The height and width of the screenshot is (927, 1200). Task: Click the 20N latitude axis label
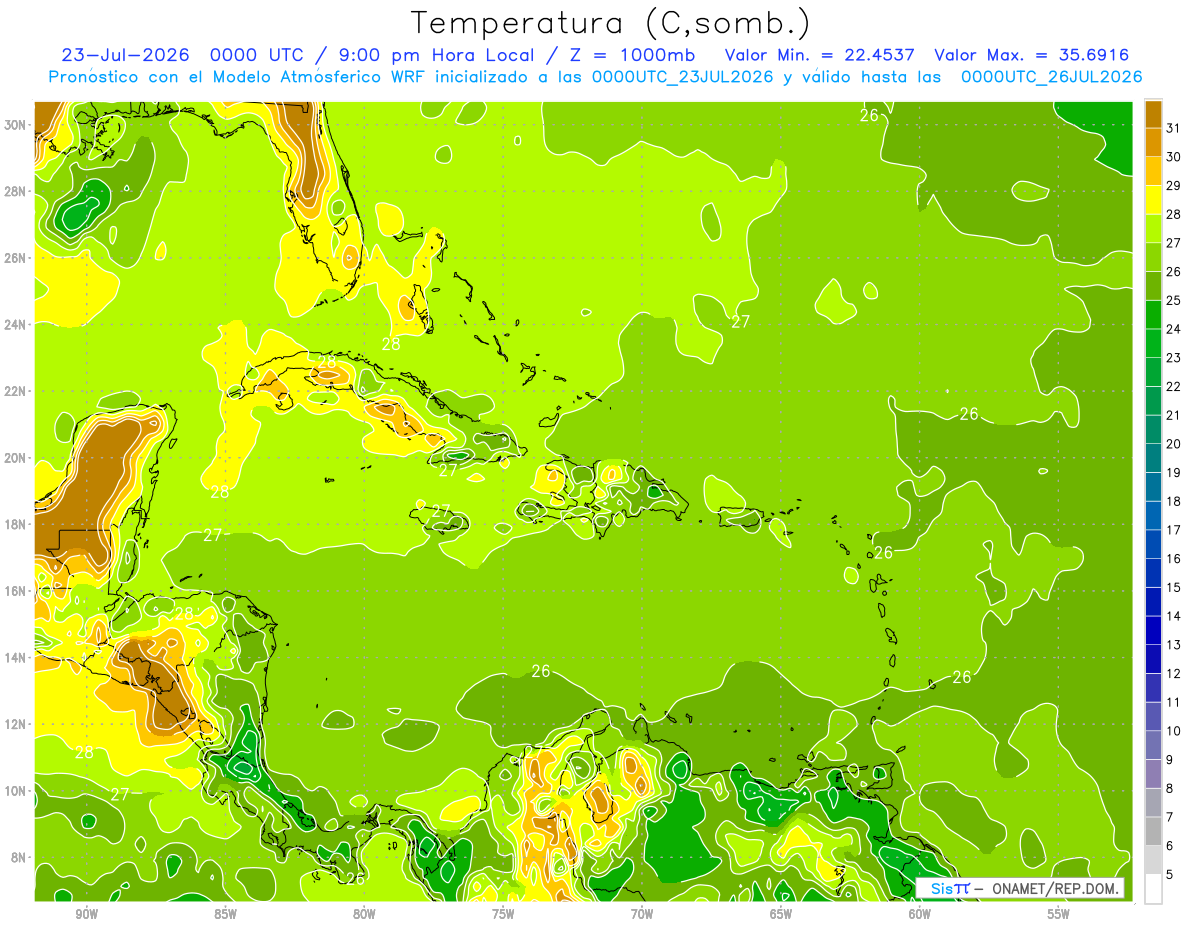[16, 458]
